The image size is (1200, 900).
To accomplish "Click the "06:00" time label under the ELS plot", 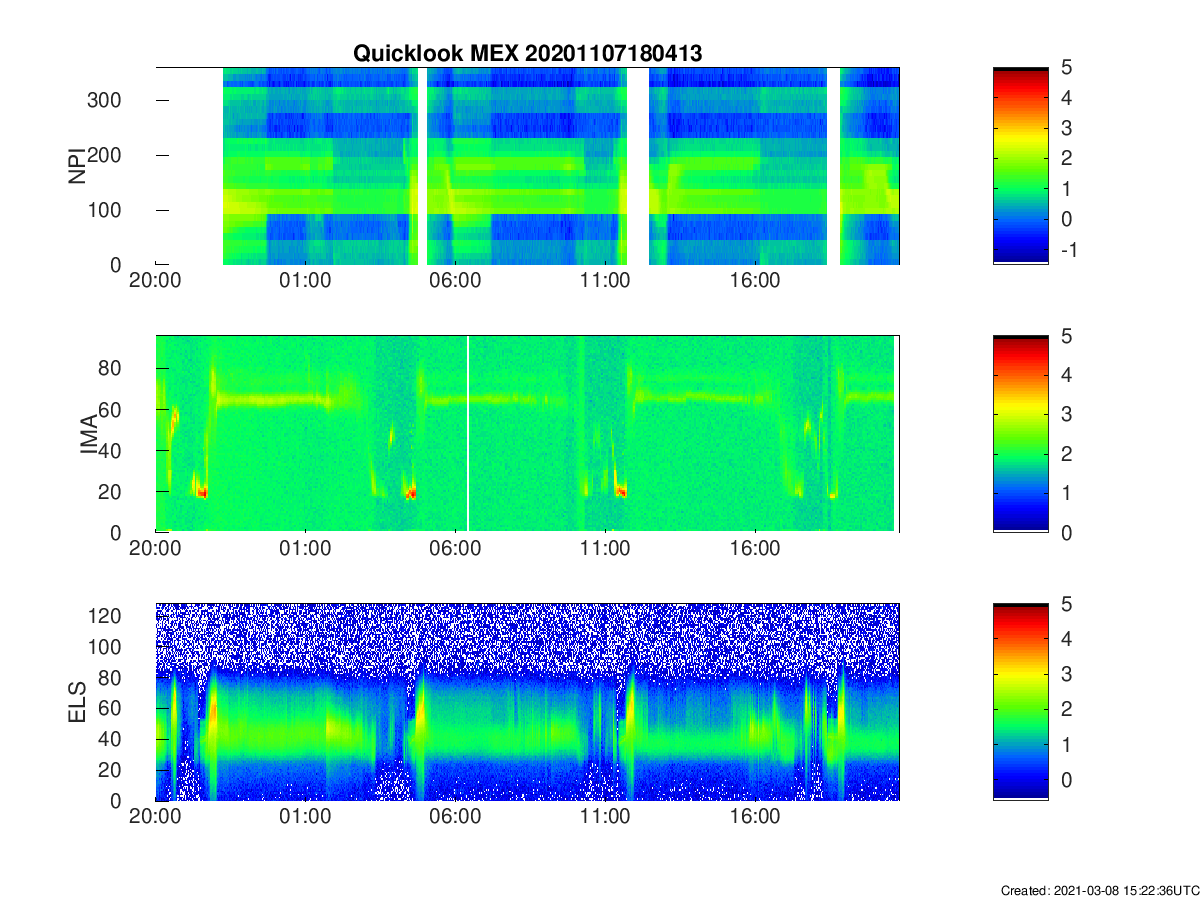I will 455,817.
